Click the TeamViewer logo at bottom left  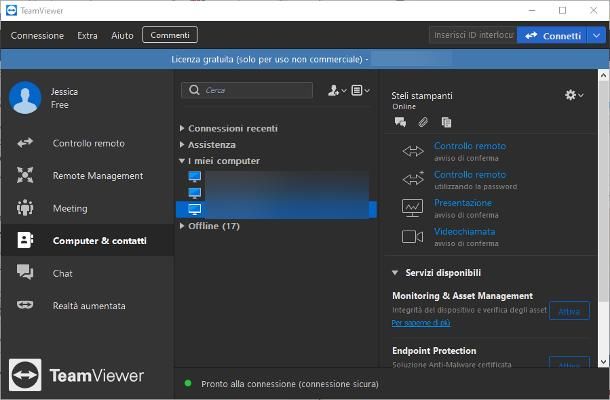coord(77,375)
